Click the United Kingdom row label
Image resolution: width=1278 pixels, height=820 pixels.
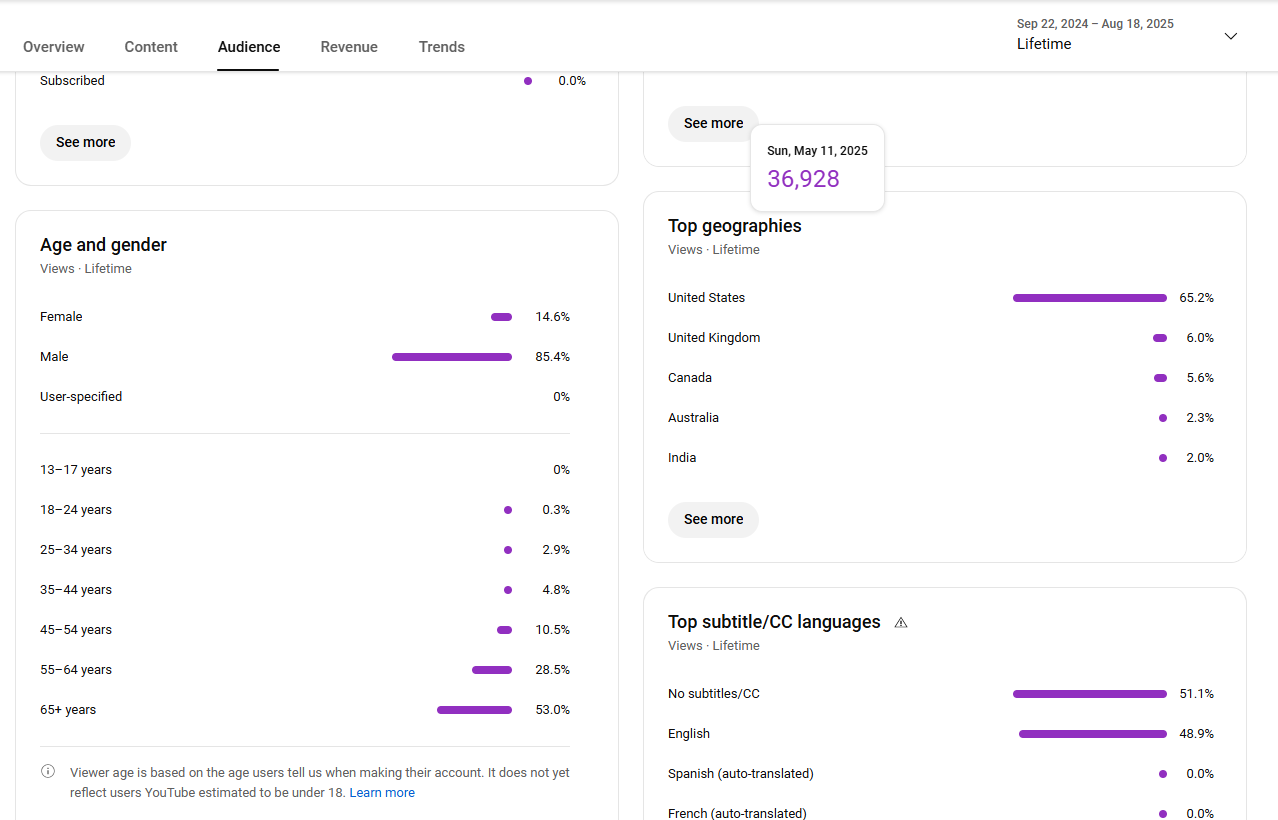(714, 338)
